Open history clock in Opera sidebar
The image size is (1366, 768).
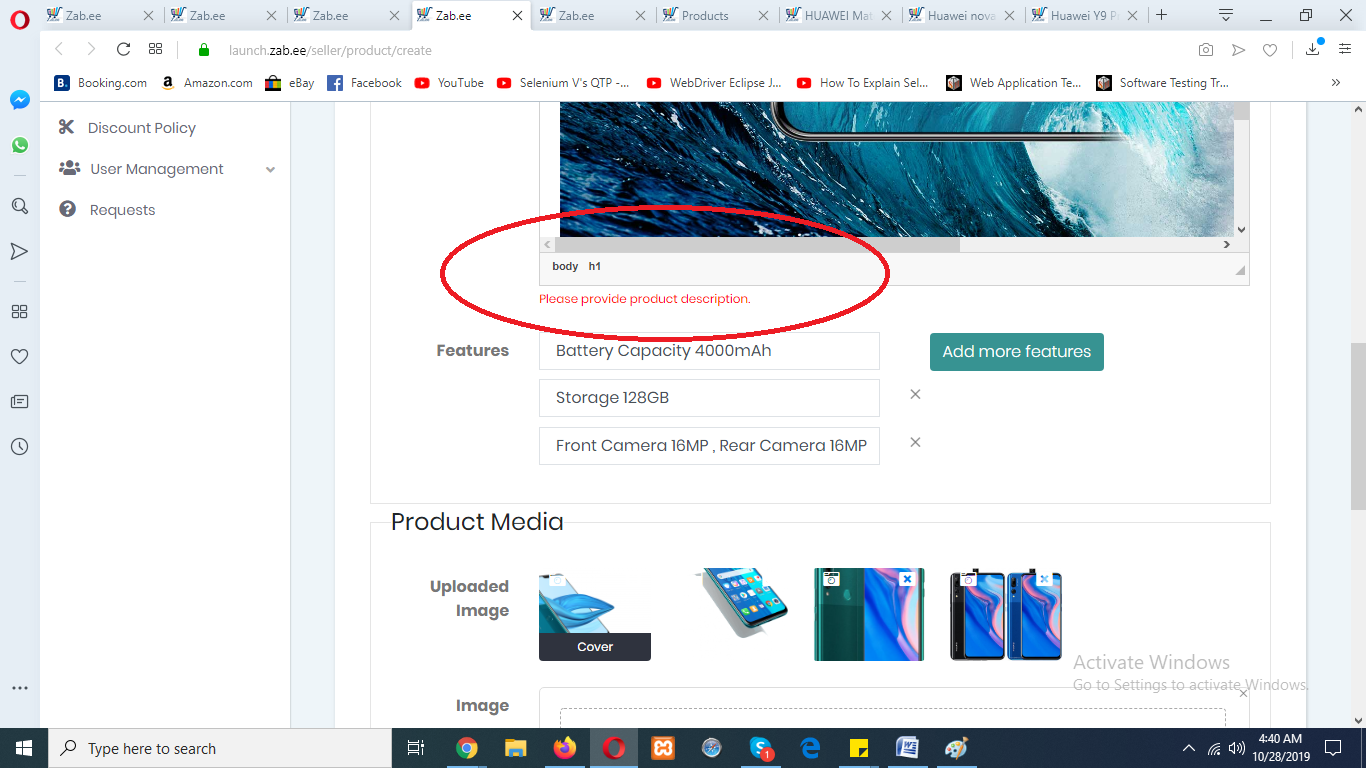(x=19, y=447)
